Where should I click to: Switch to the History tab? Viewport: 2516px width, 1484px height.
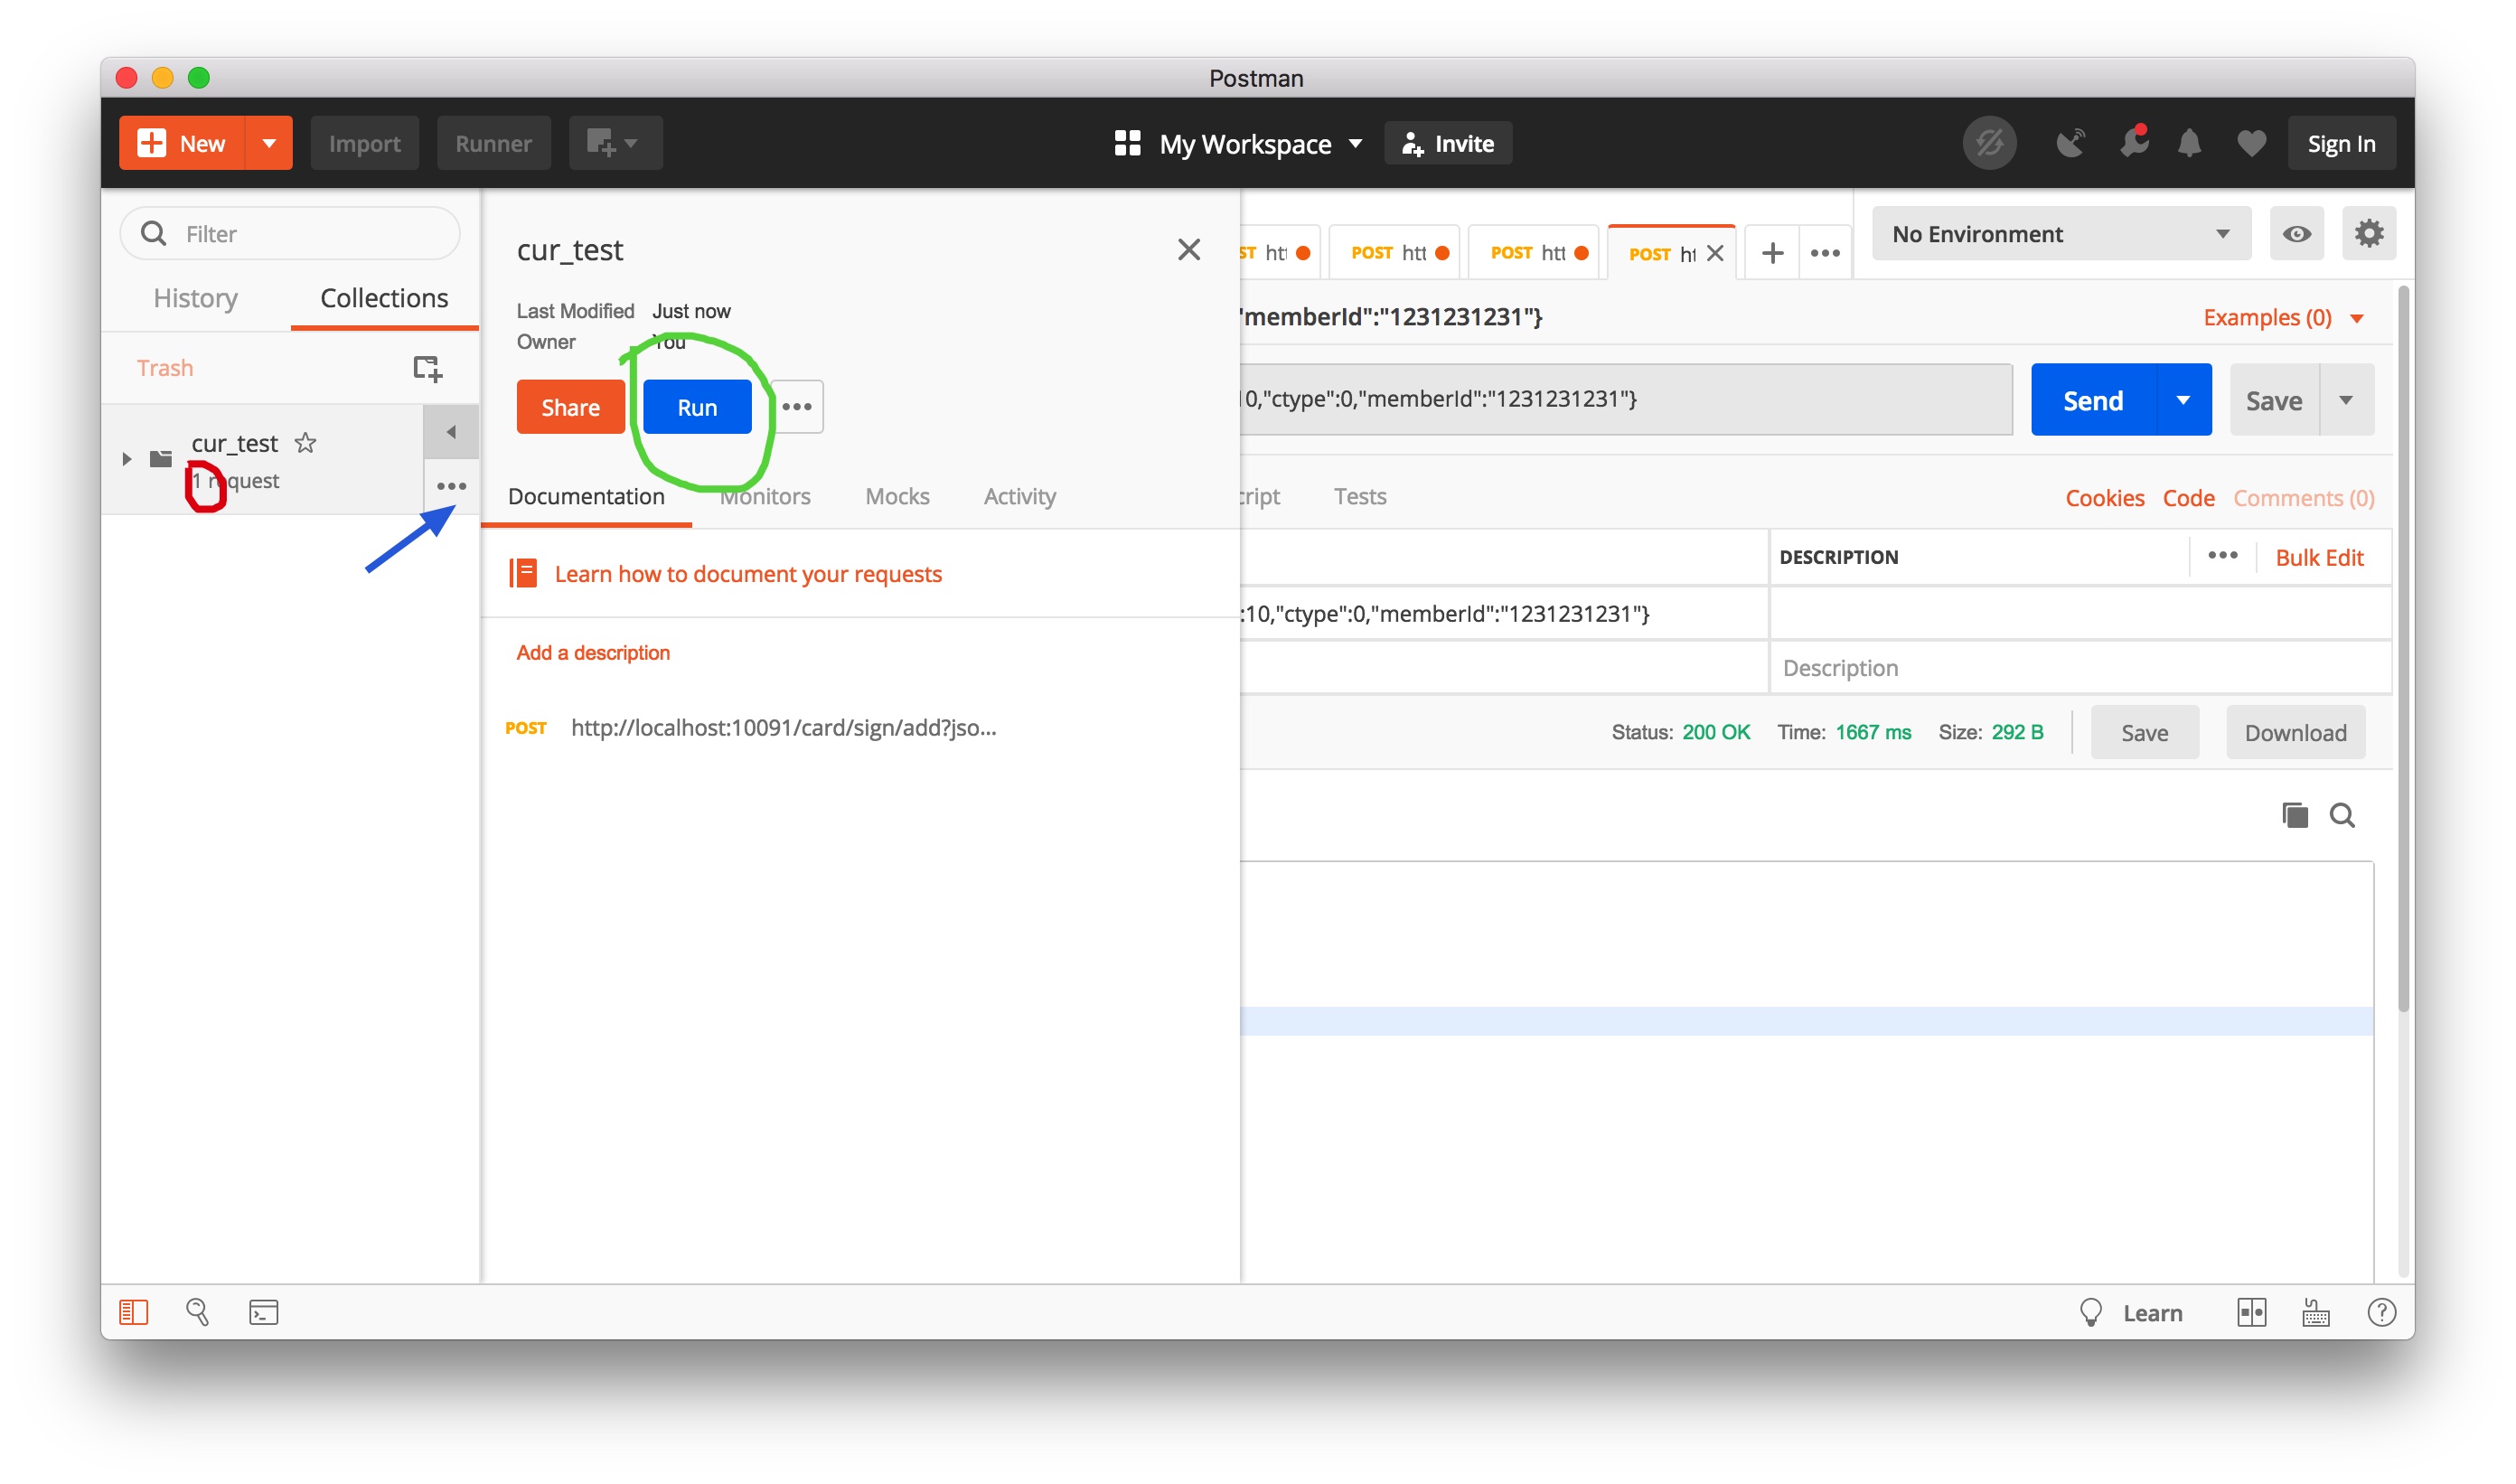point(195,298)
